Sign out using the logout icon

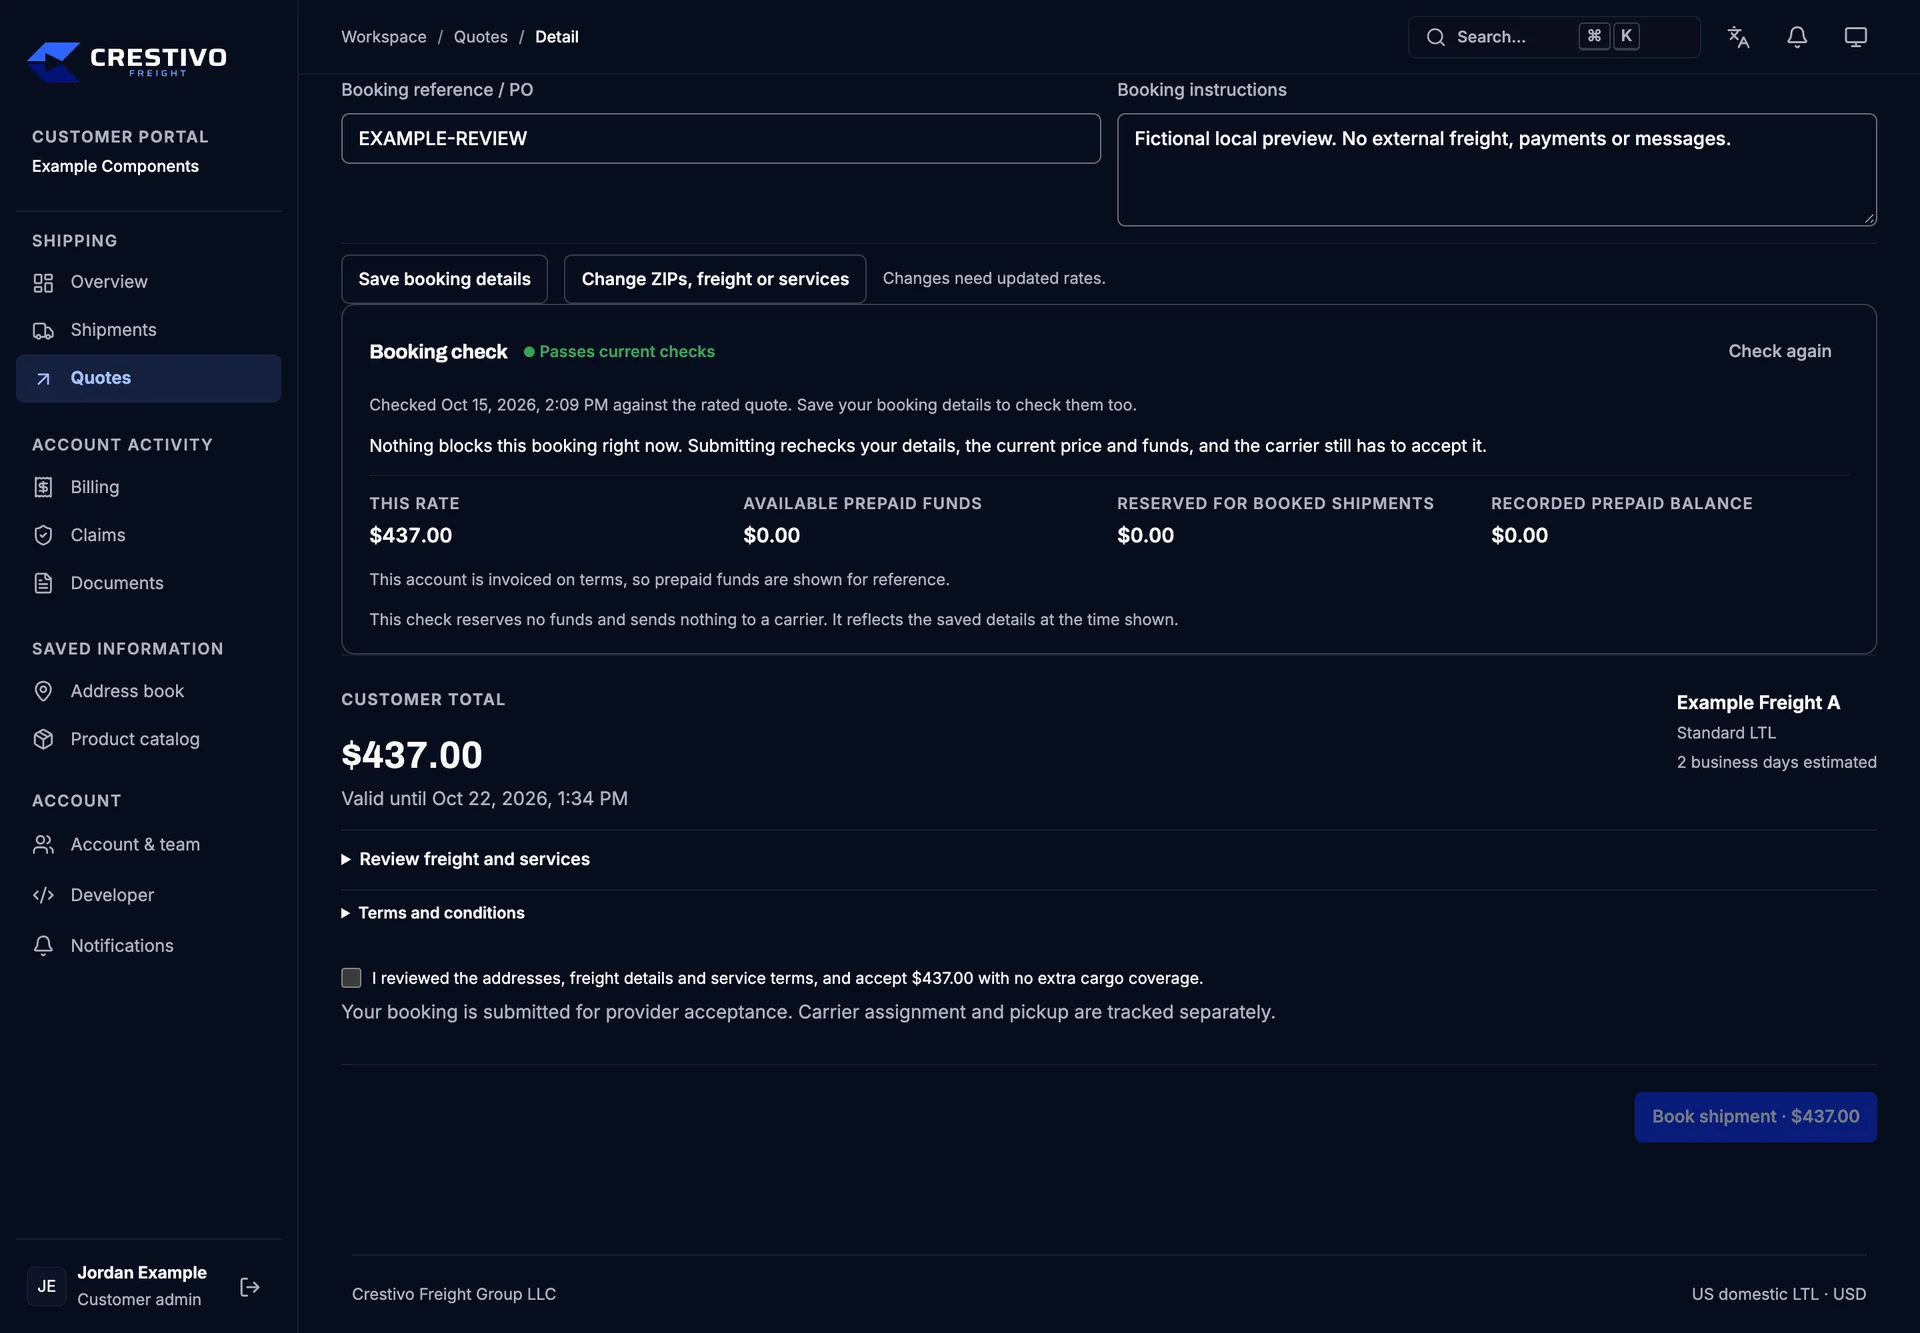click(x=250, y=1287)
